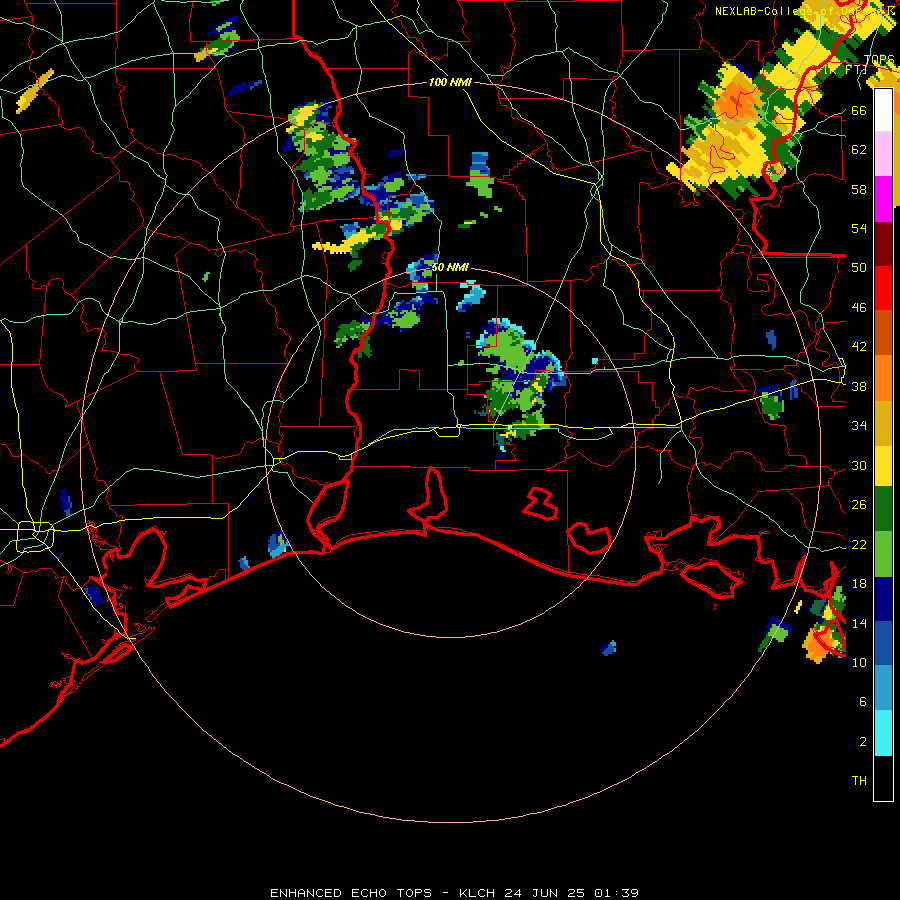
Task: Click the light pink legend swatch
Action: click(883, 154)
